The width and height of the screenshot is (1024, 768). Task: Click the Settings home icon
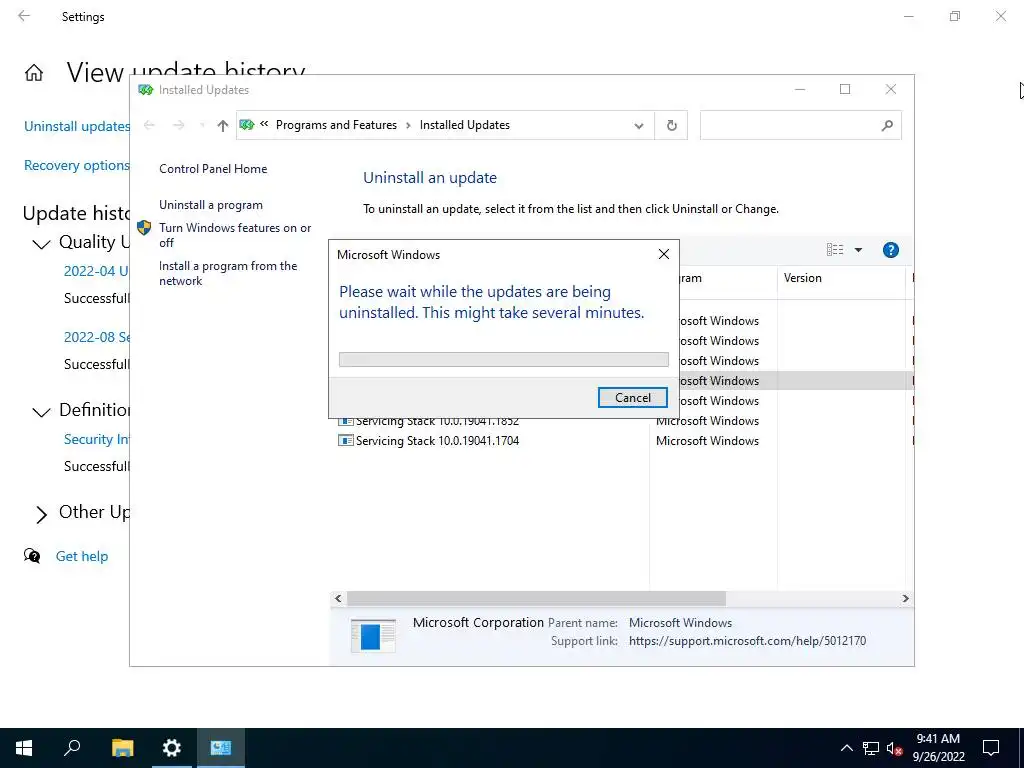click(x=34, y=72)
